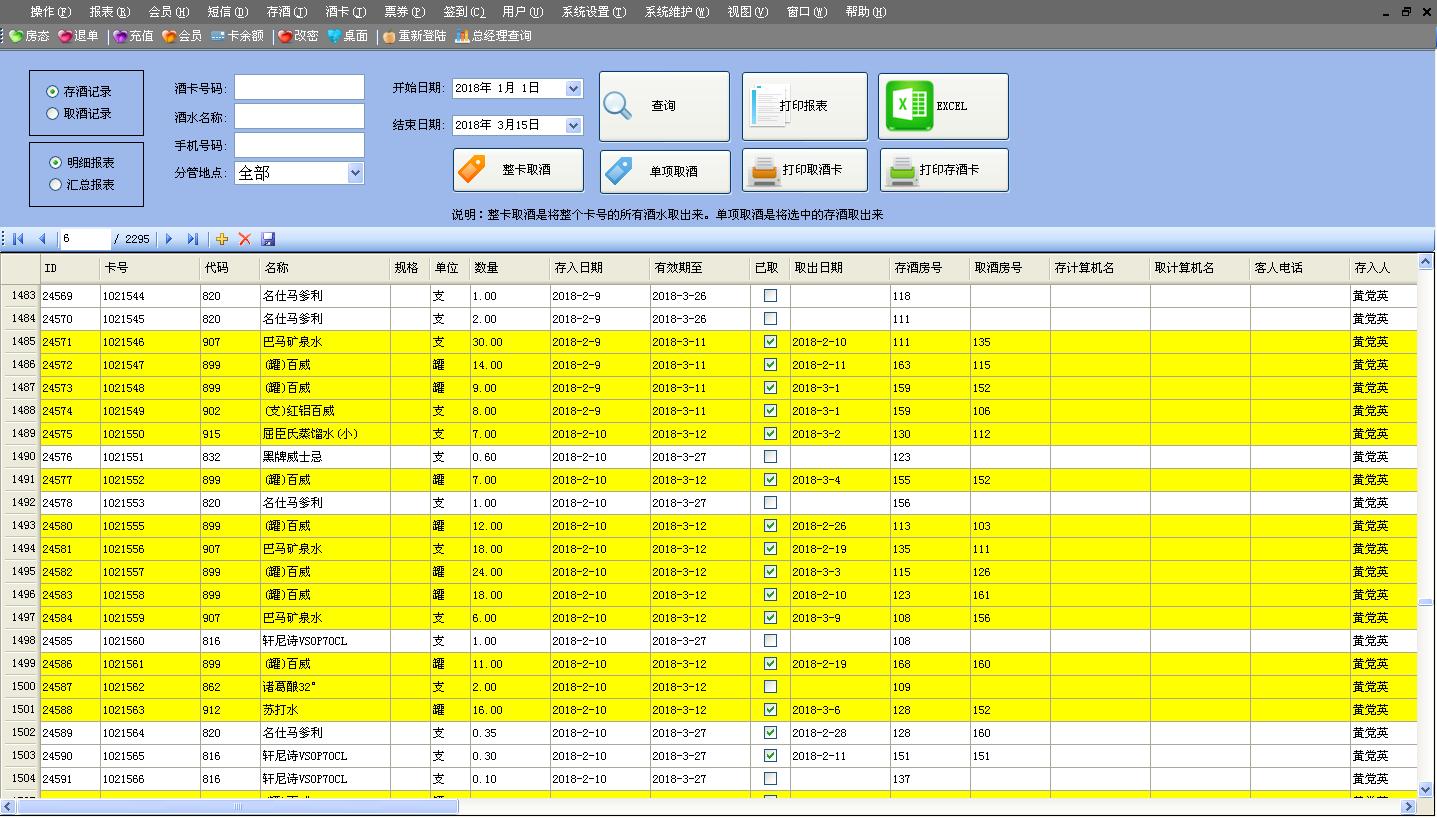The image size is (1437, 818).
Task: Go to first page in record navigator
Action: (18, 239)
